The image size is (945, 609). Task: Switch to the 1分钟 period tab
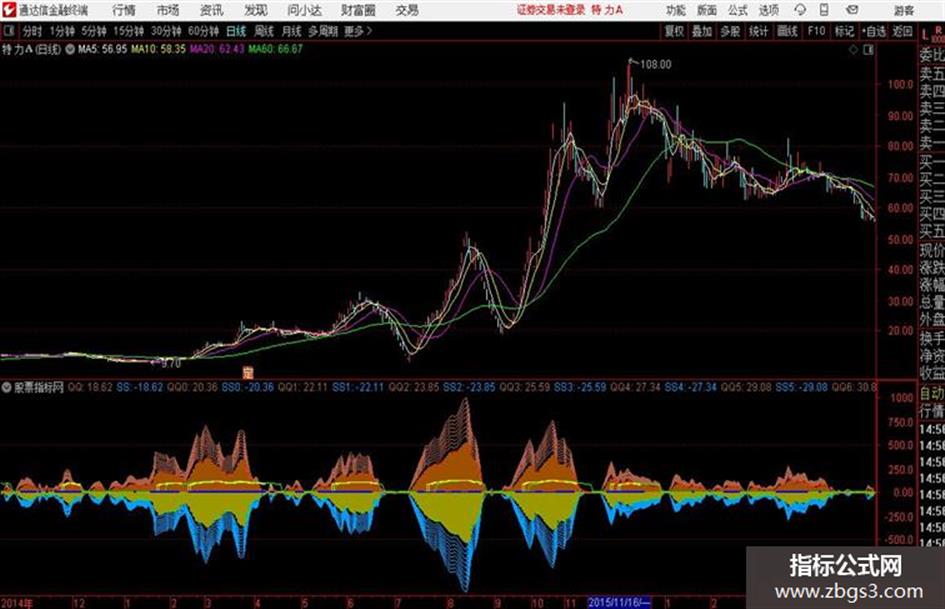click(x=61, y=31)
